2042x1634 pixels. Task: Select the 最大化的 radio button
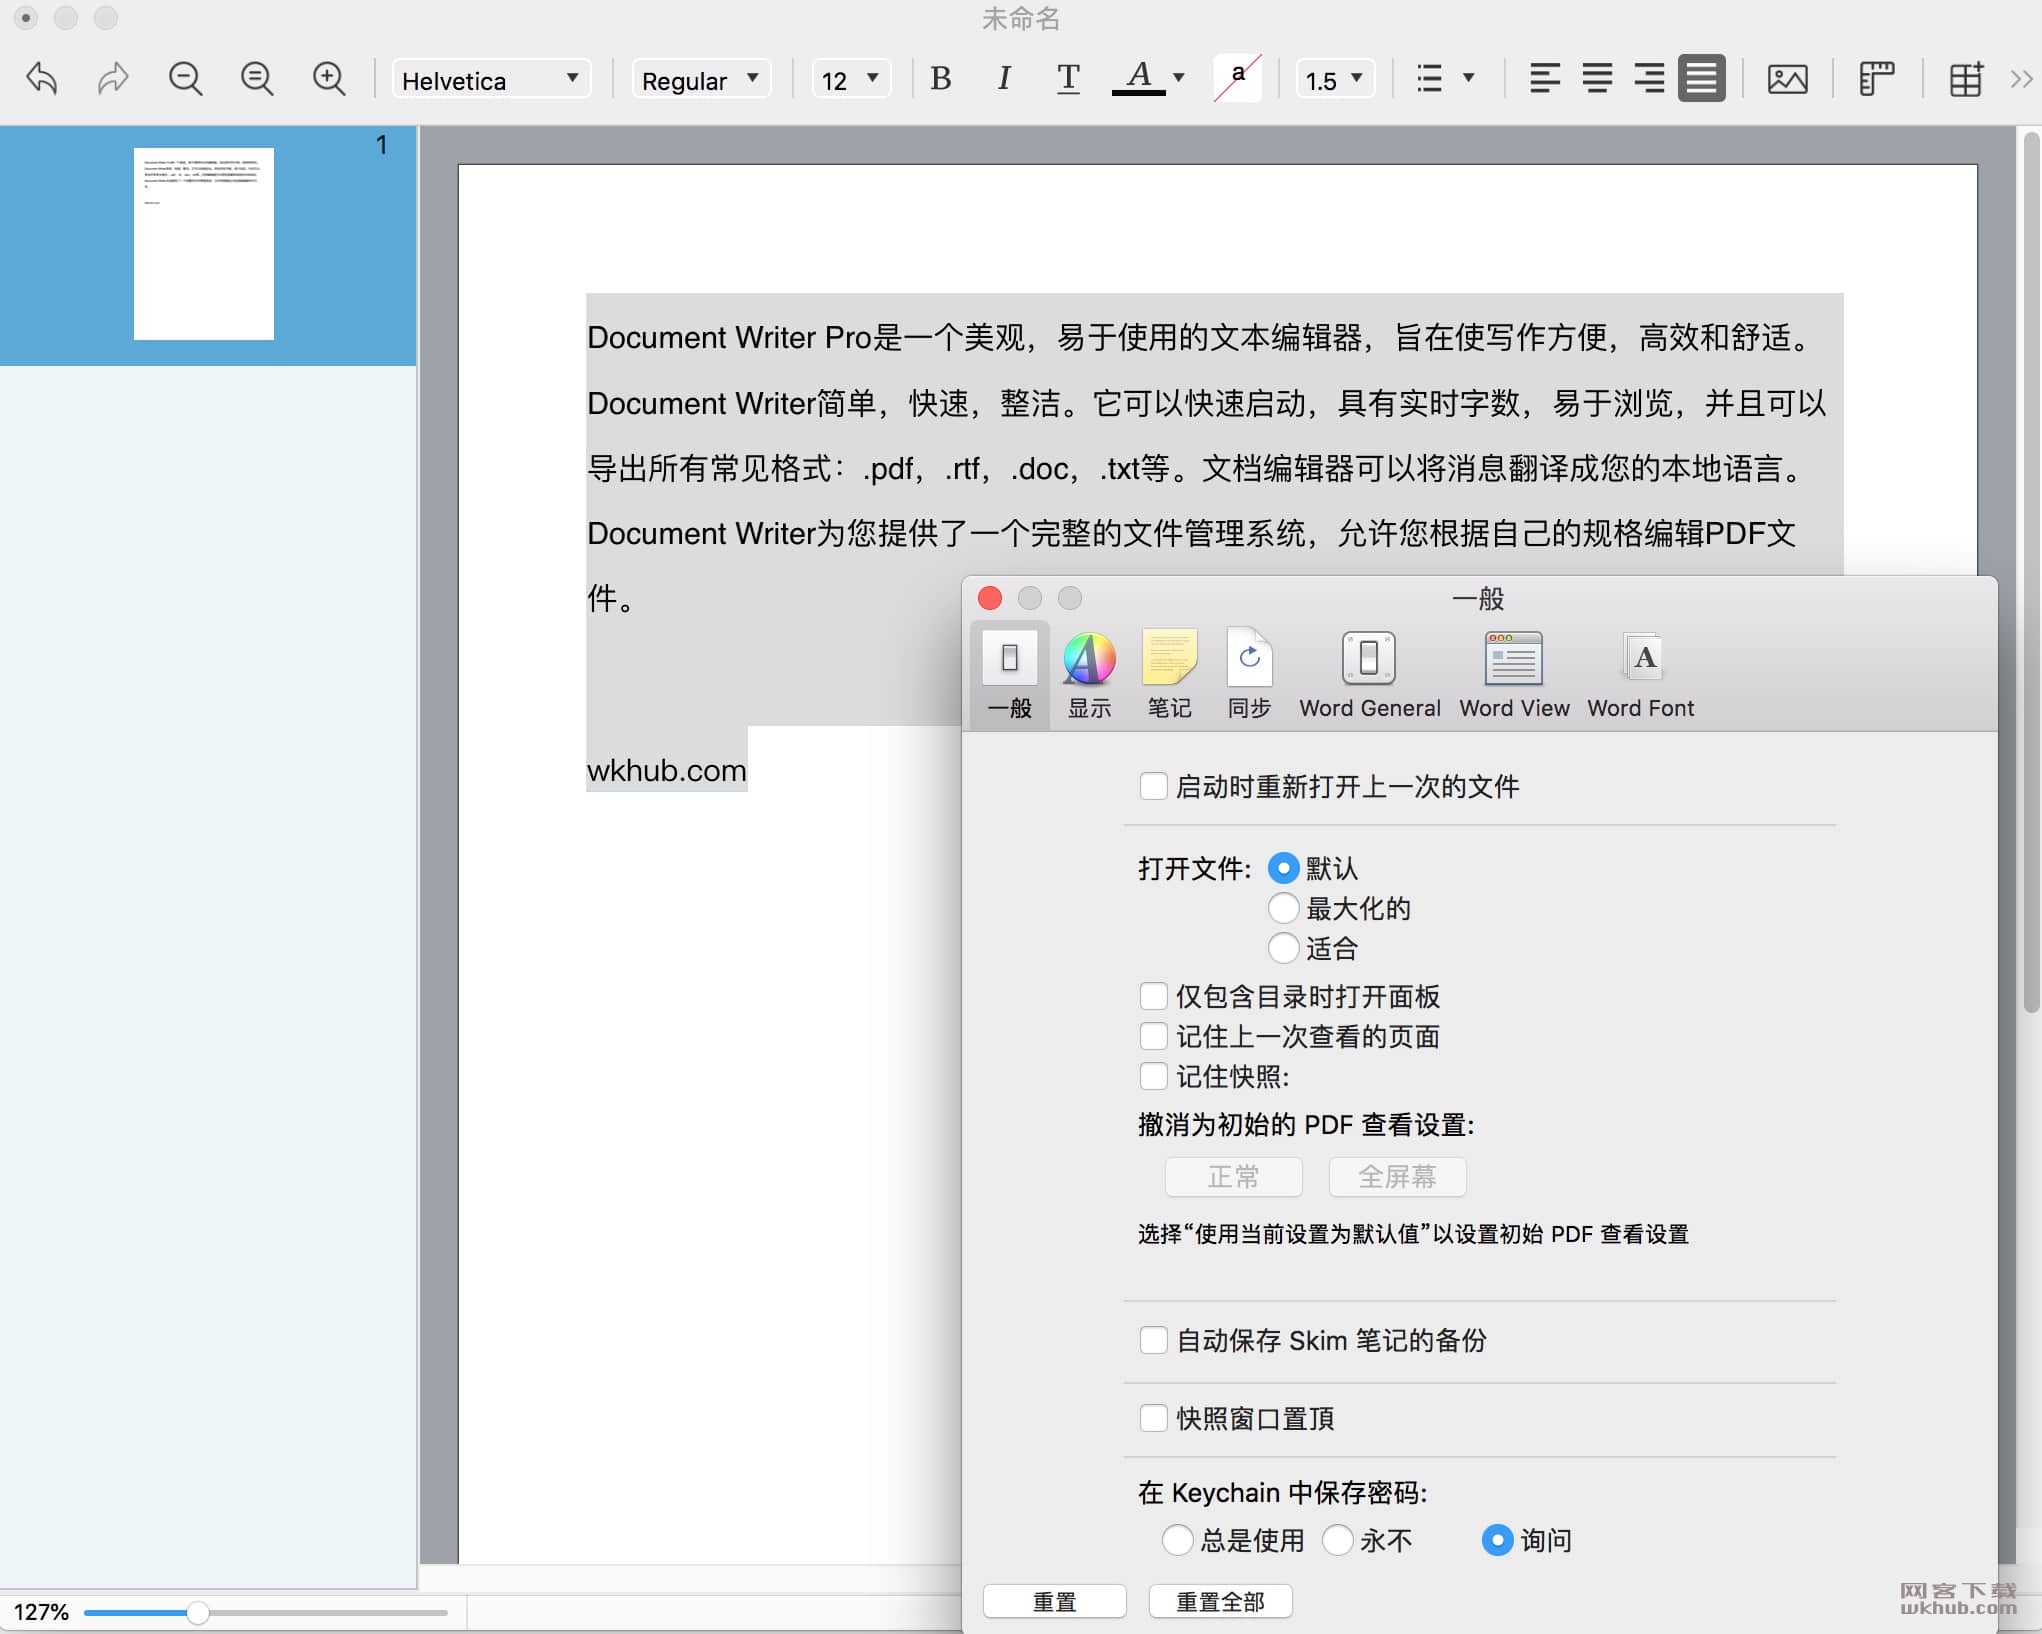click(x=1283, y=908)
